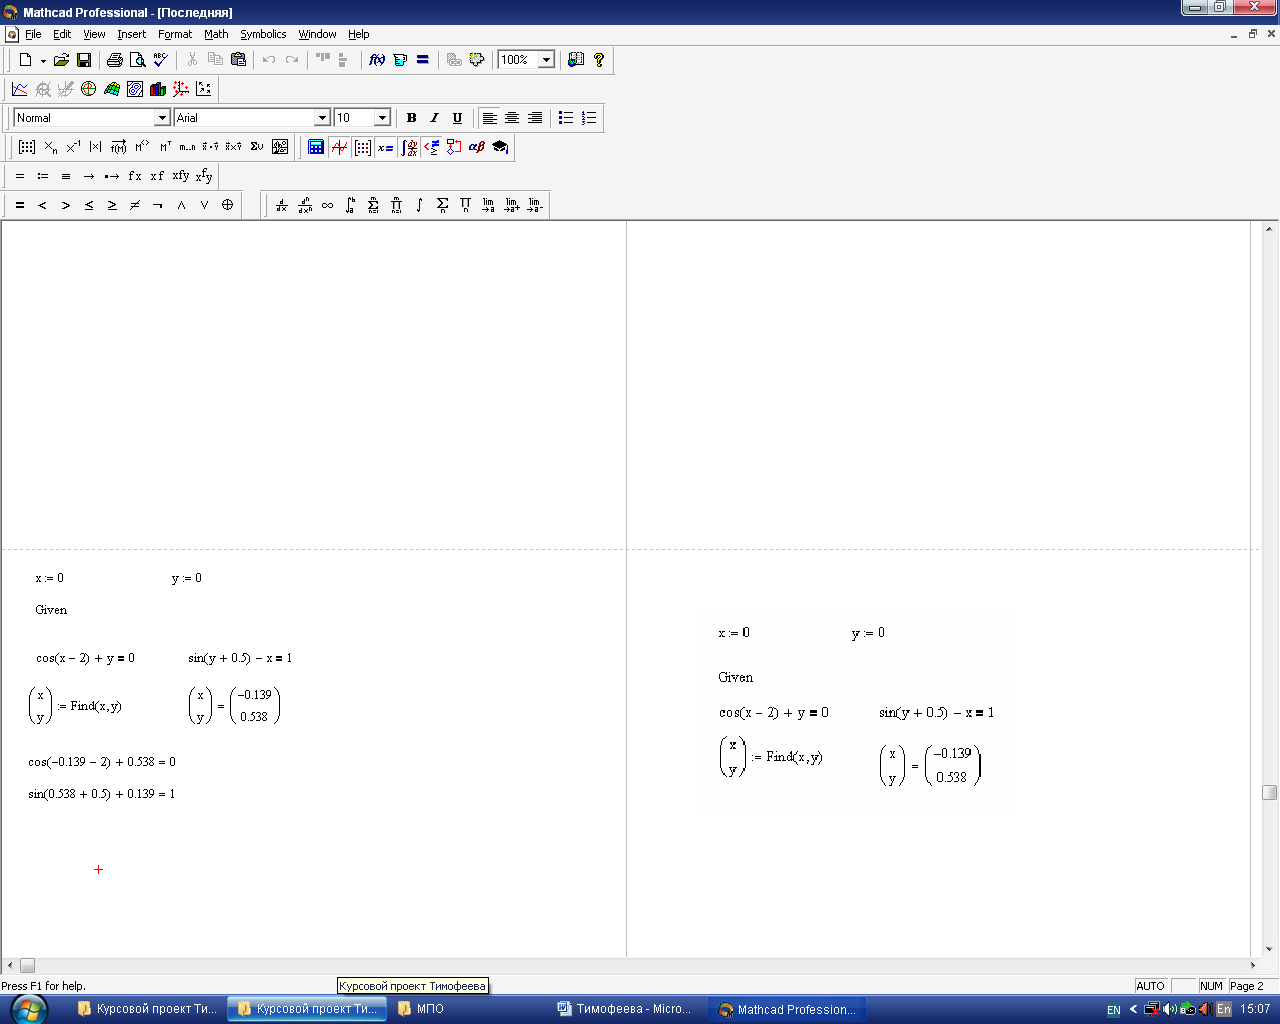Run the ABC spelling check
This screenshot has height=1024, width=1280.
click(160, 60)
